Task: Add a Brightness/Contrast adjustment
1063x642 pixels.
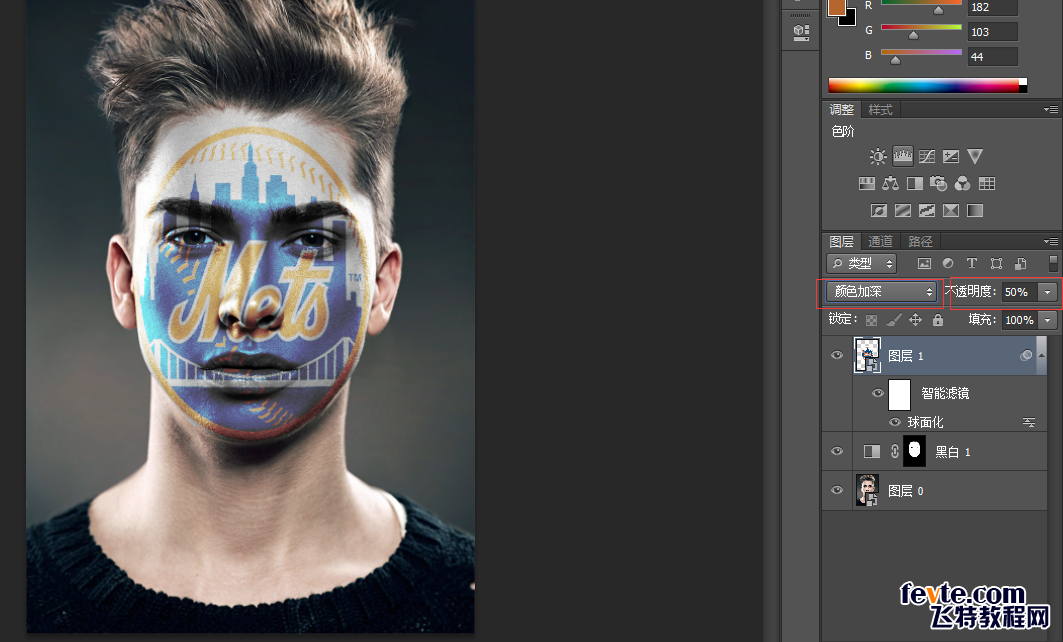Action: coord(878,157)
